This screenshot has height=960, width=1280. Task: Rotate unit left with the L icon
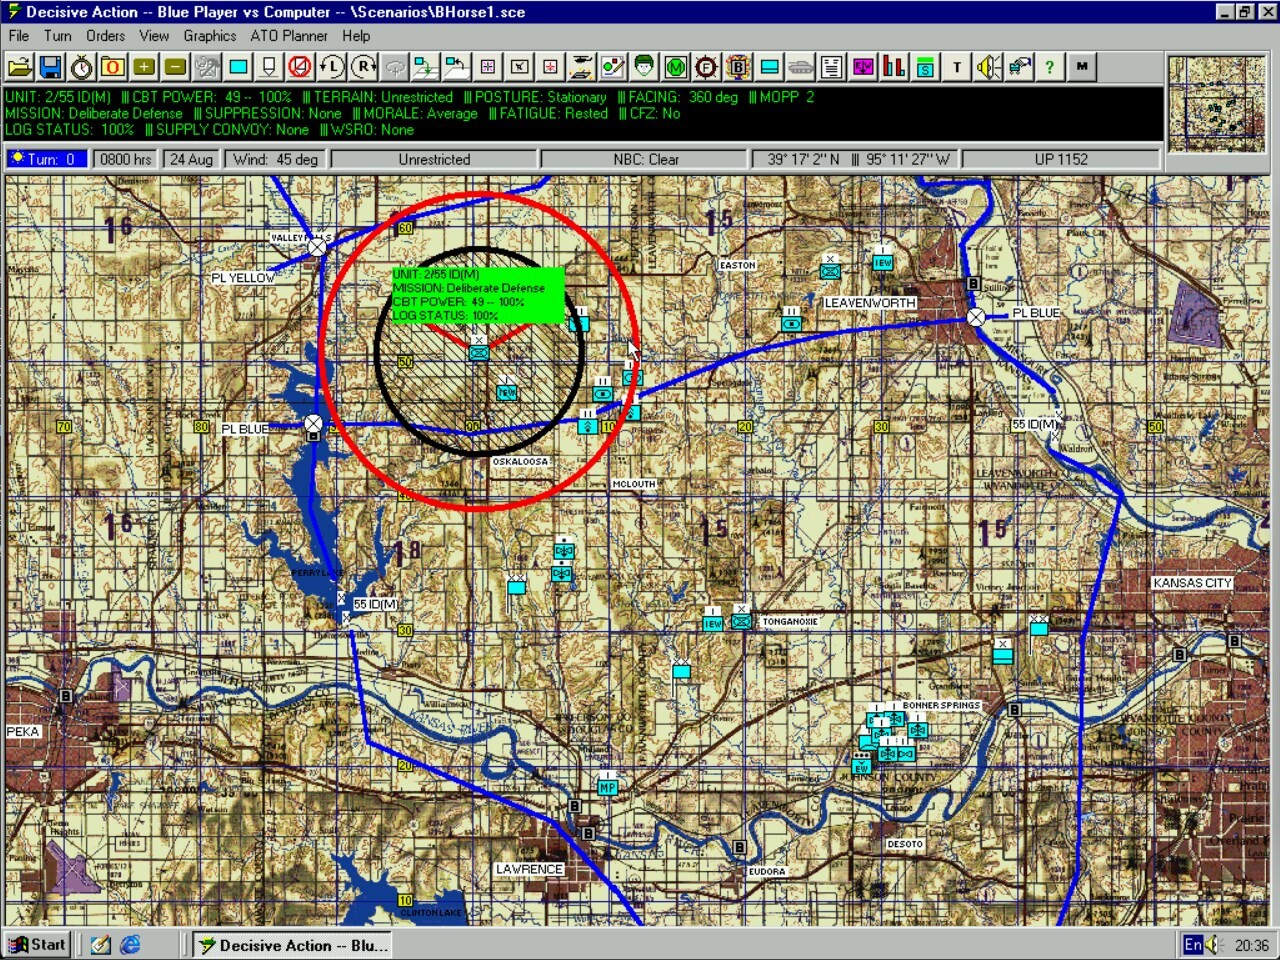click(x=331, y=67)
